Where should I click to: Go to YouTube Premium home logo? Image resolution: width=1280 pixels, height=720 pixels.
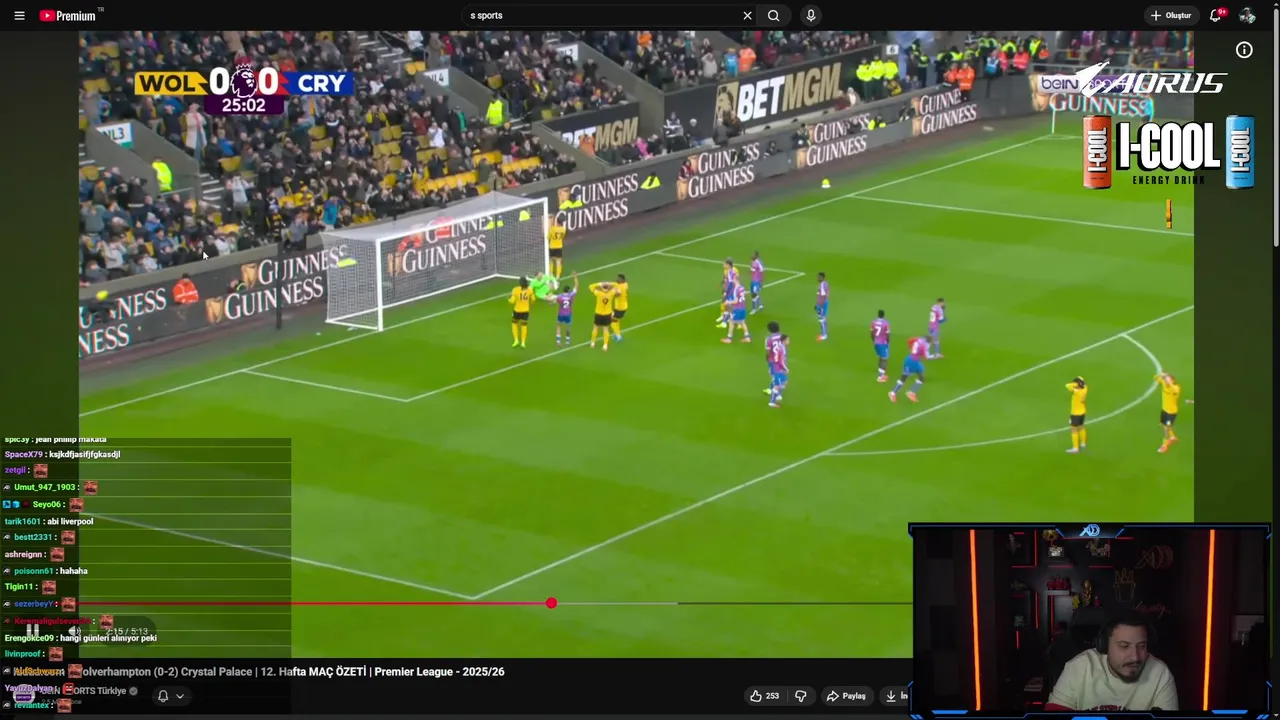[x=70, y=15]
